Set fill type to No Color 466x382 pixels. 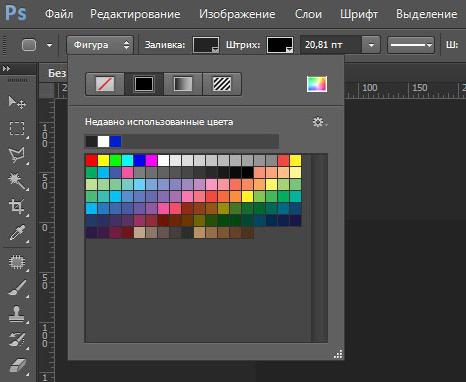pos(105,84)
